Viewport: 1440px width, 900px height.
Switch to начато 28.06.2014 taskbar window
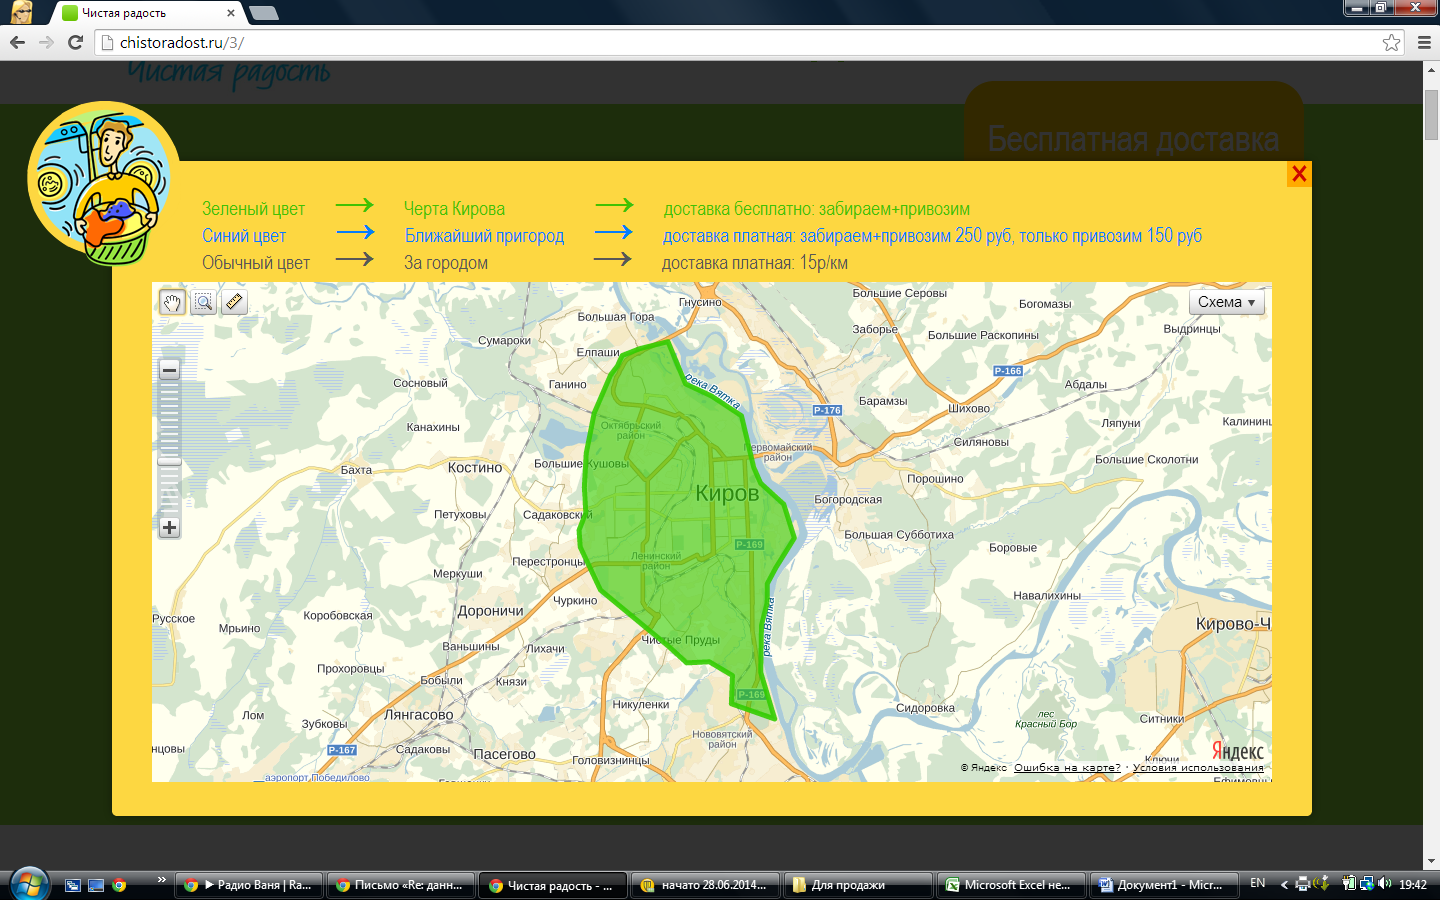coord(707,885)
